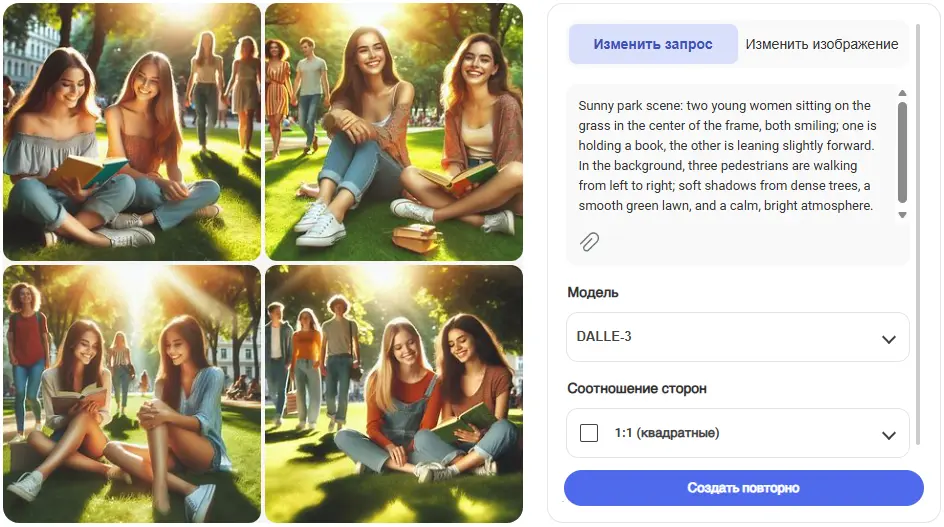Image resolution: width=944 pixels, height=527 pixels.
Task: Click inside the Sunny park prompt text
Action: 727,155
